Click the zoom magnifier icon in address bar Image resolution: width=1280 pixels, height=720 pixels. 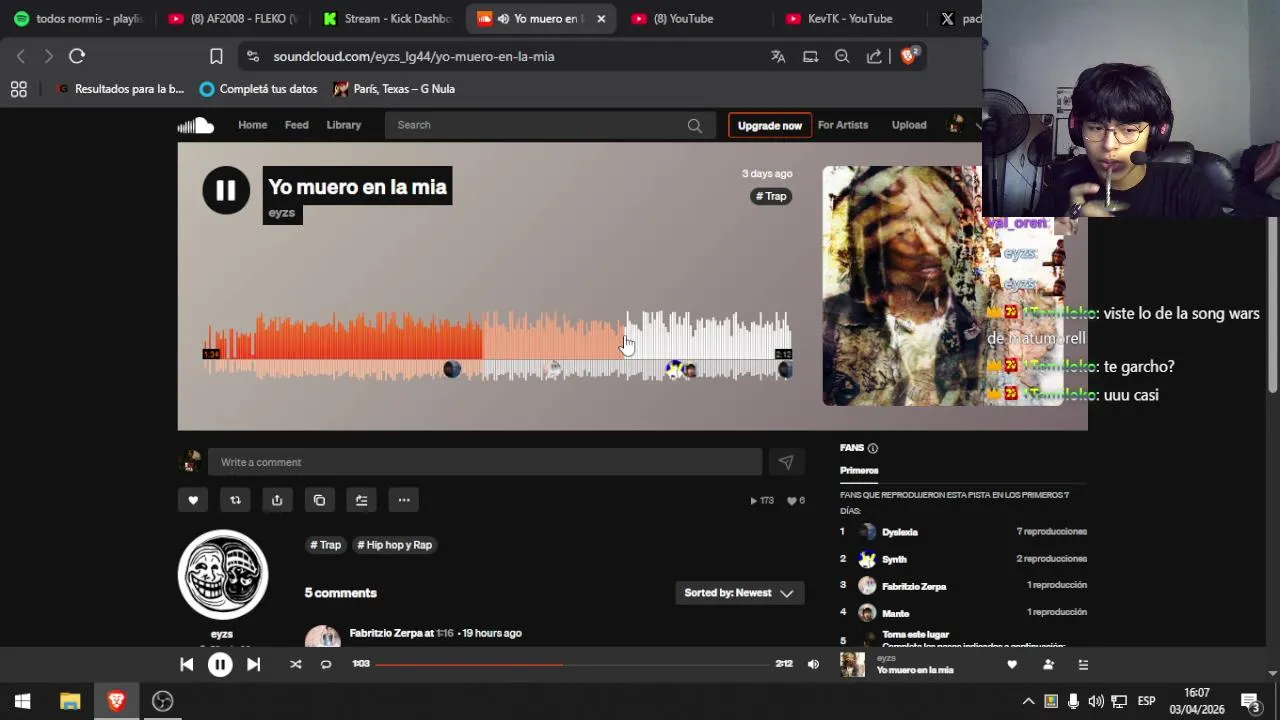click(842, 56)
